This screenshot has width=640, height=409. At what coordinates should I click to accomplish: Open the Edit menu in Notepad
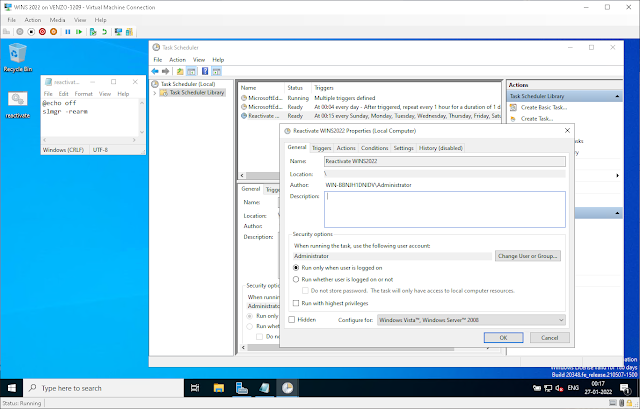pos(63,94)
